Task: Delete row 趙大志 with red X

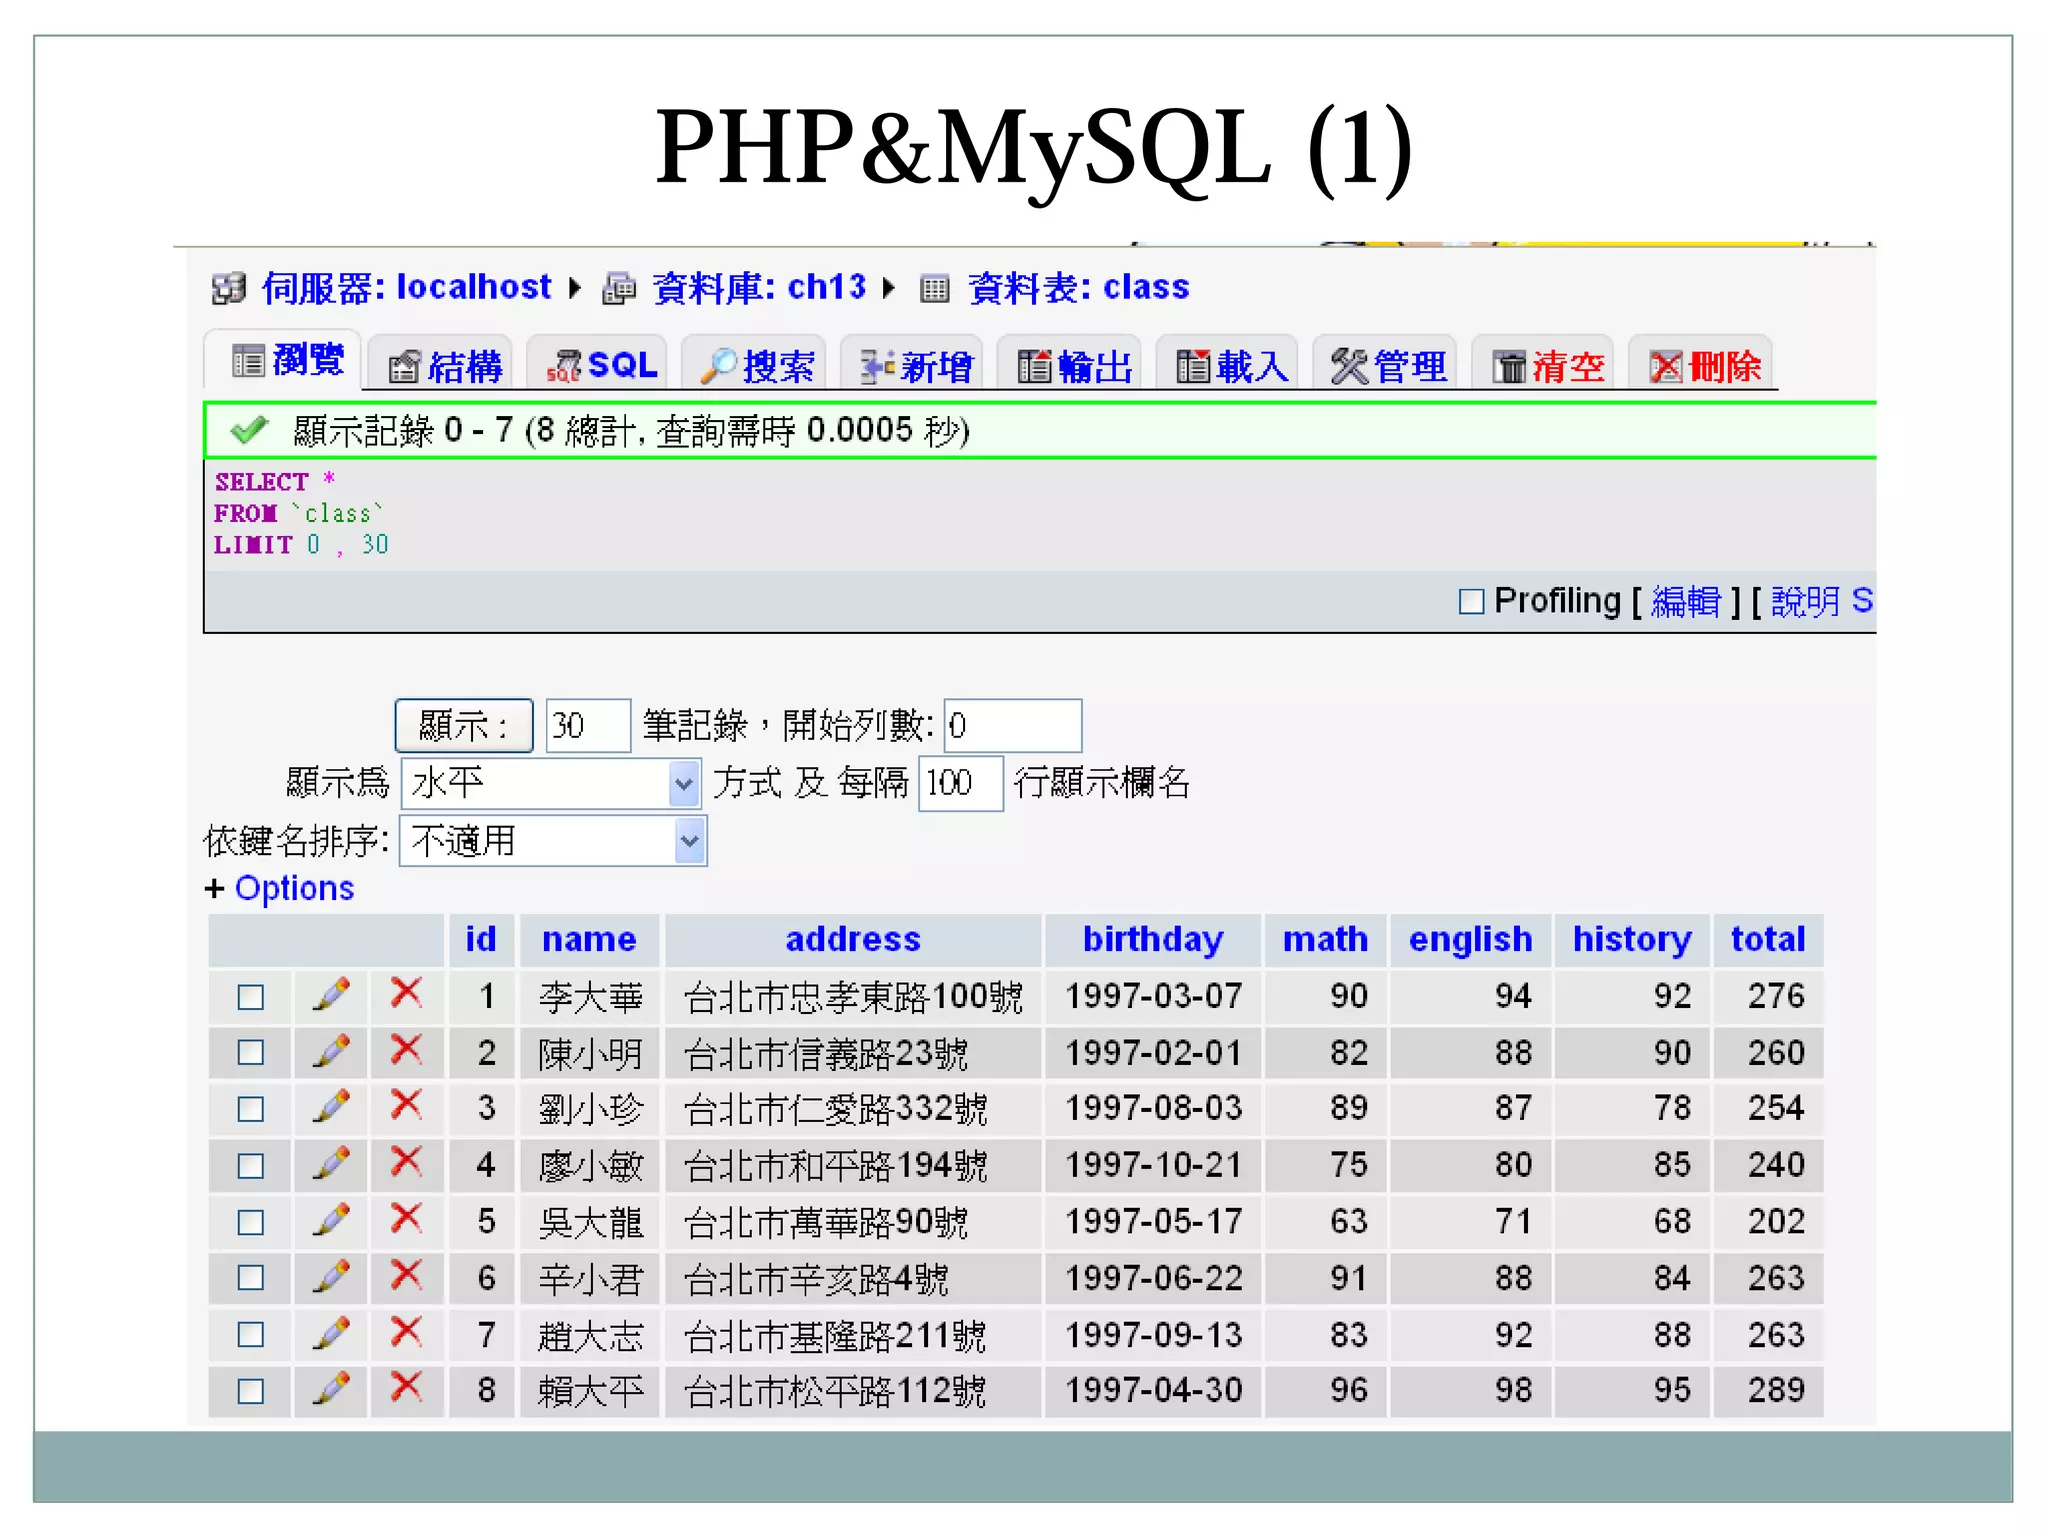Action: coord(406,1333)
